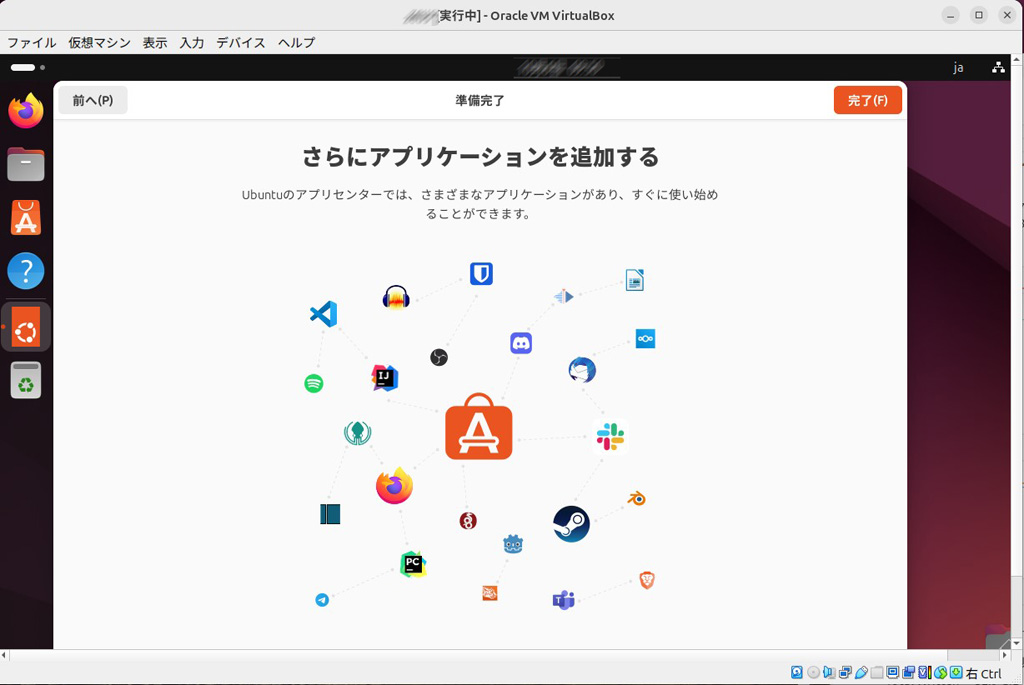Open the ファイル menu

coord(31,42)
